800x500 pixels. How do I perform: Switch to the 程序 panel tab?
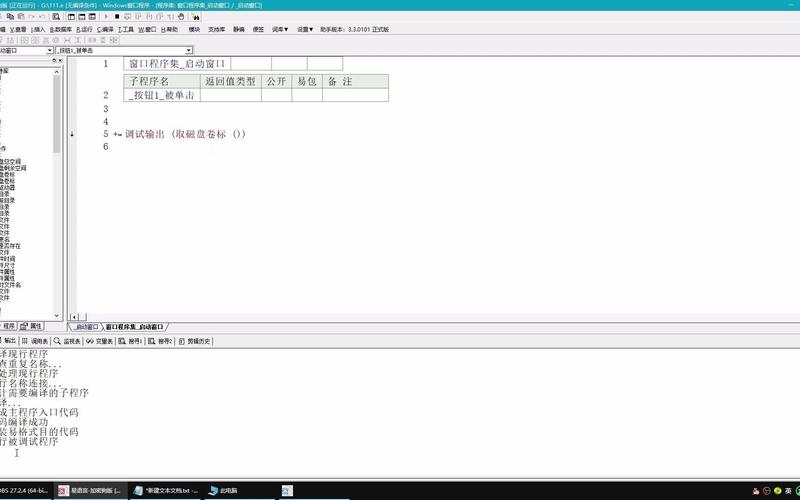(9, 326)
